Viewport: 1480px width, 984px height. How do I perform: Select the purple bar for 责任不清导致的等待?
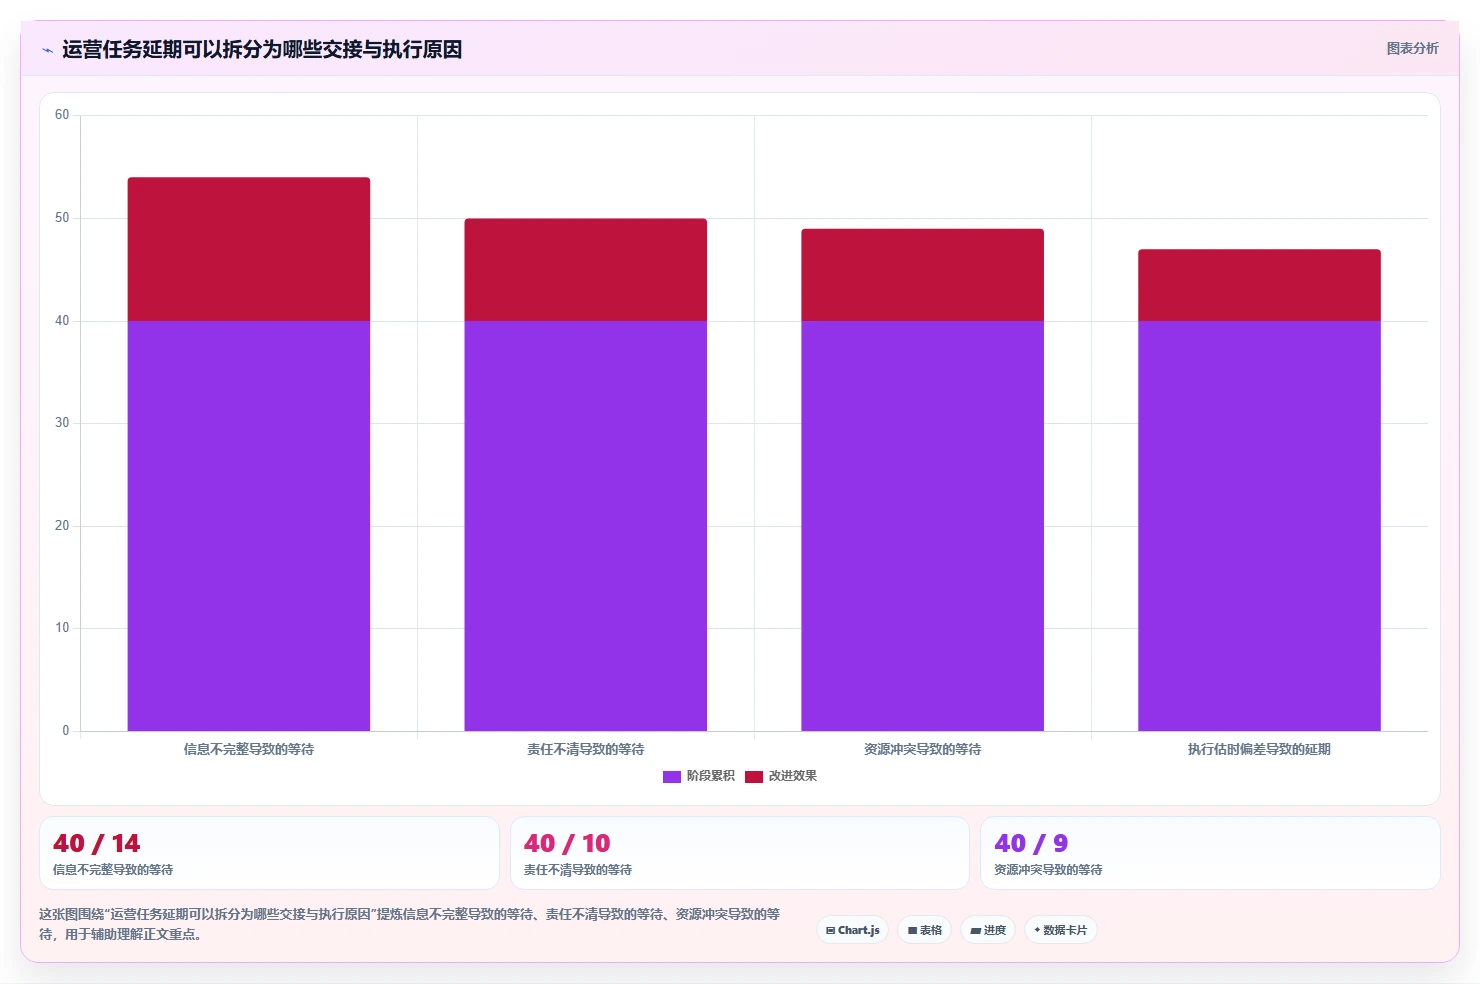click(x=586, y=526)
